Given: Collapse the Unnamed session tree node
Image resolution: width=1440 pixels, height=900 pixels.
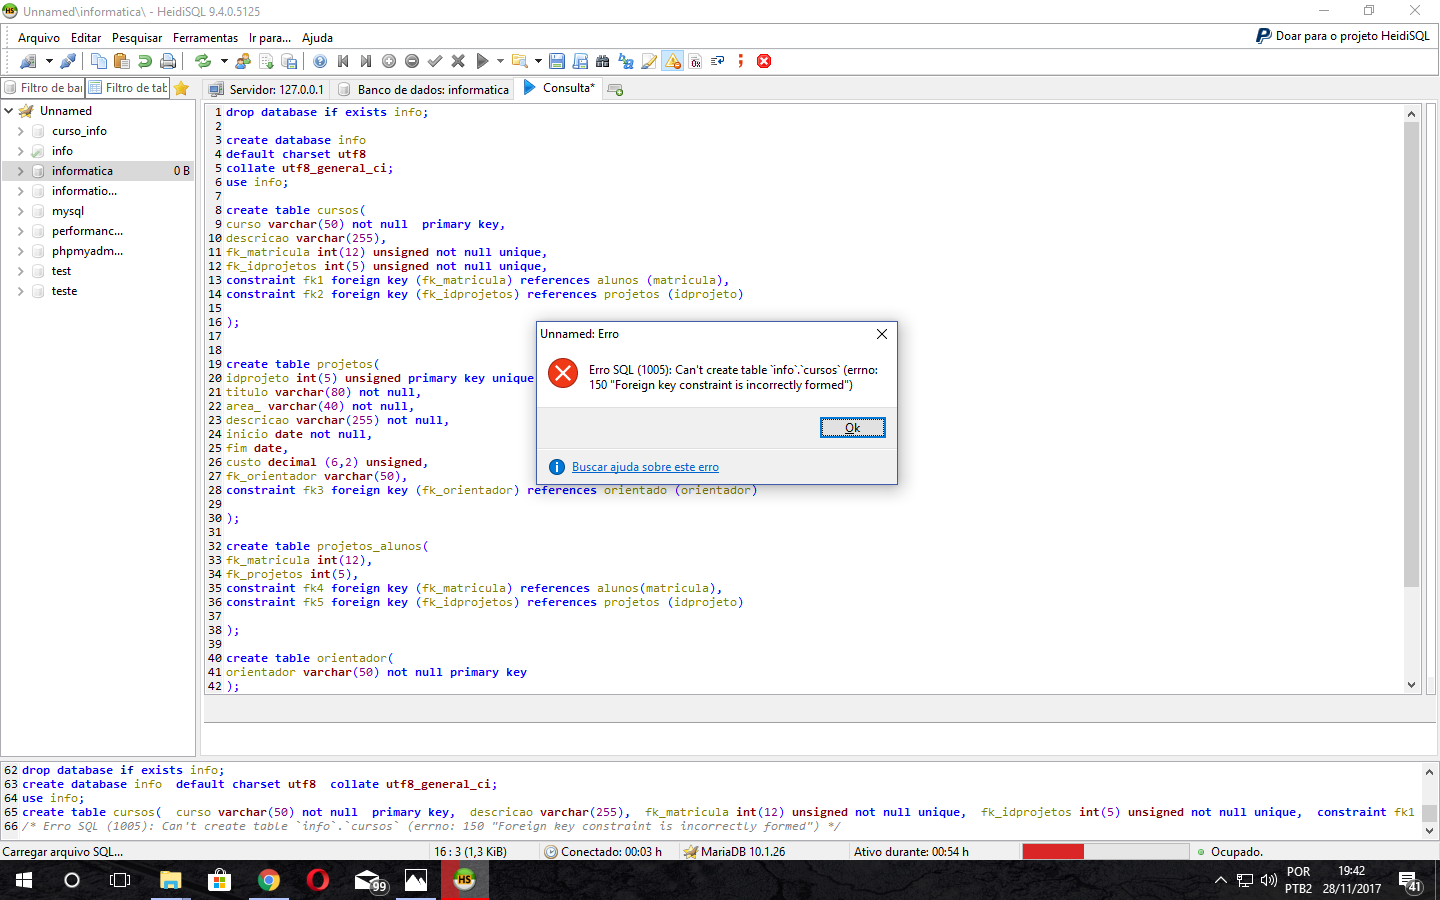Looking at the screenshot, I should click(9, 111).
